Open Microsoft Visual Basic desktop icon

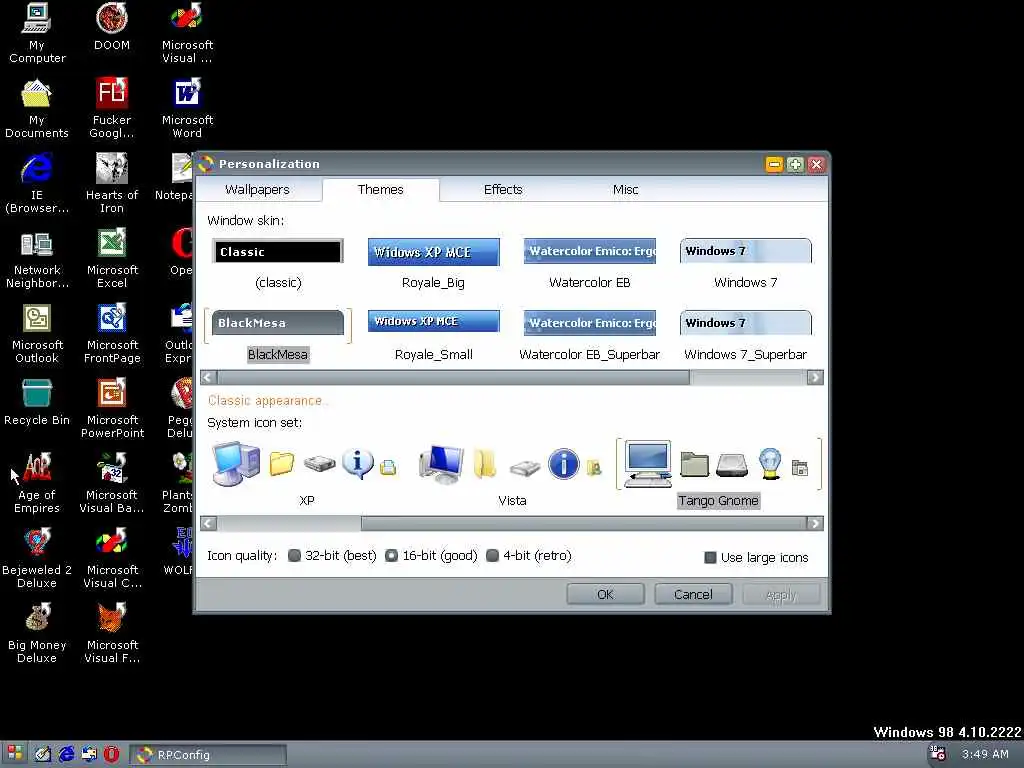(x=112, y=483)
